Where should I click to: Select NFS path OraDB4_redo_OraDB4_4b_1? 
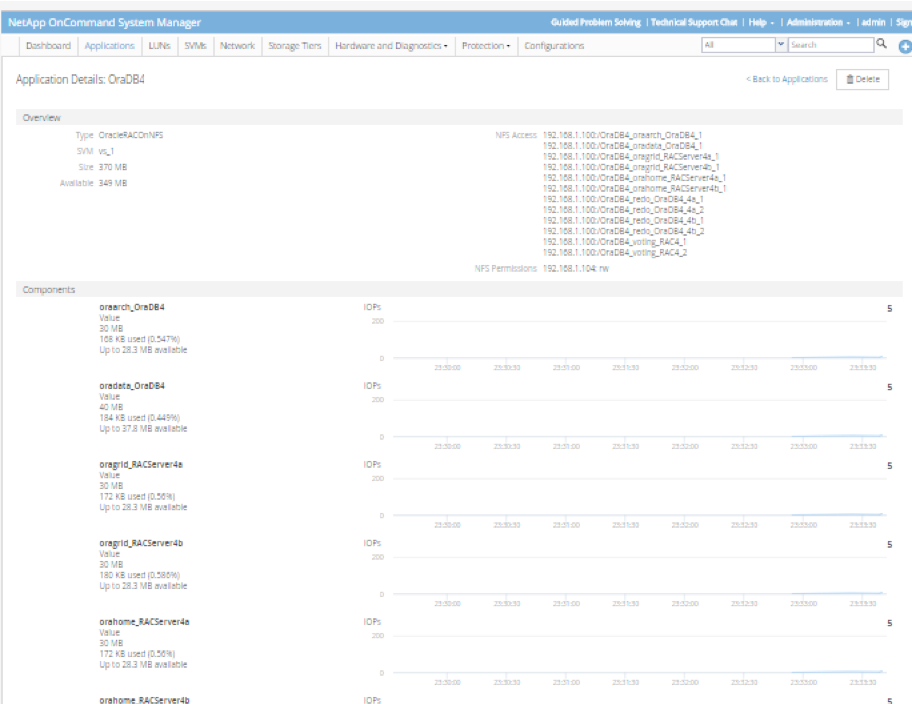[x=623, y=220]
